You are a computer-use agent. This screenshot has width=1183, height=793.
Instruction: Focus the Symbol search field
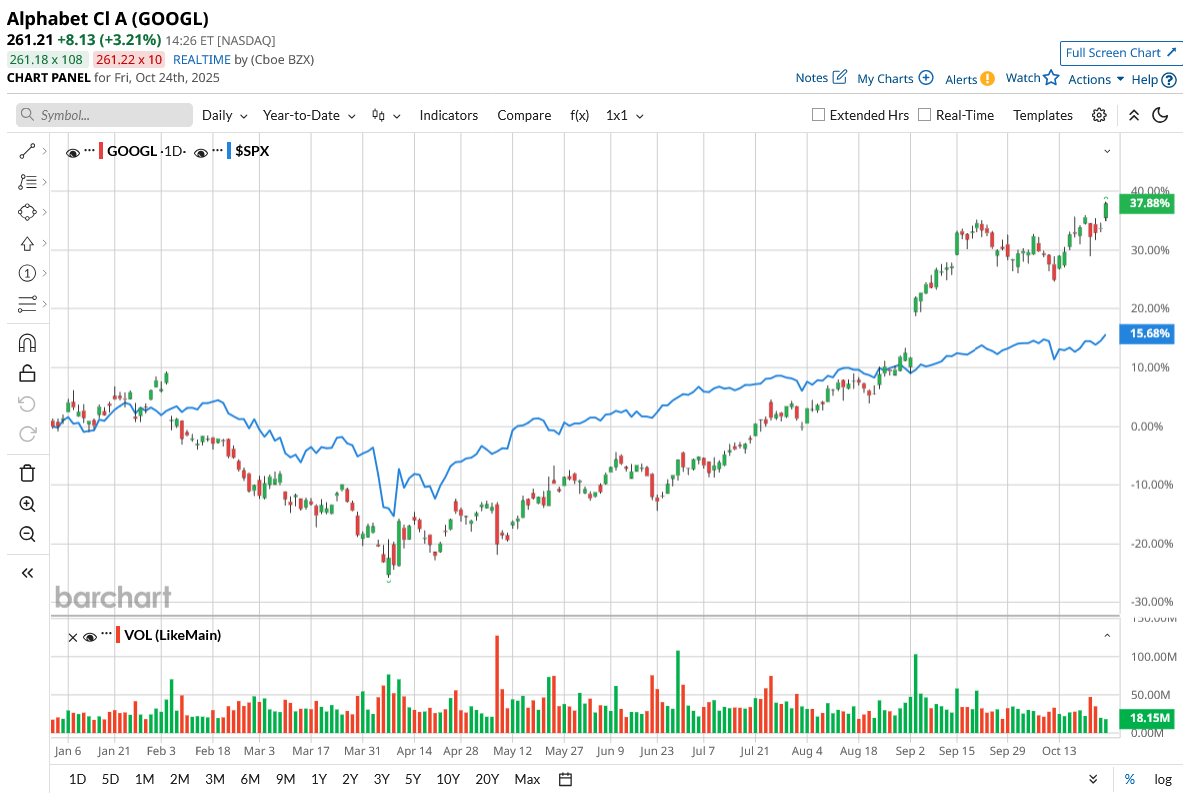coord(104,115)
